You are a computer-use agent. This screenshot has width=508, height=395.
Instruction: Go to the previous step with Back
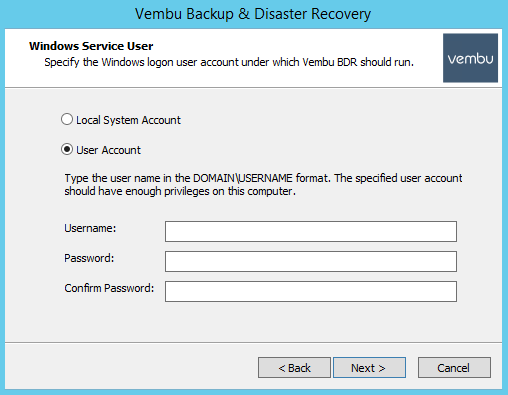click(x=294, y=368)
